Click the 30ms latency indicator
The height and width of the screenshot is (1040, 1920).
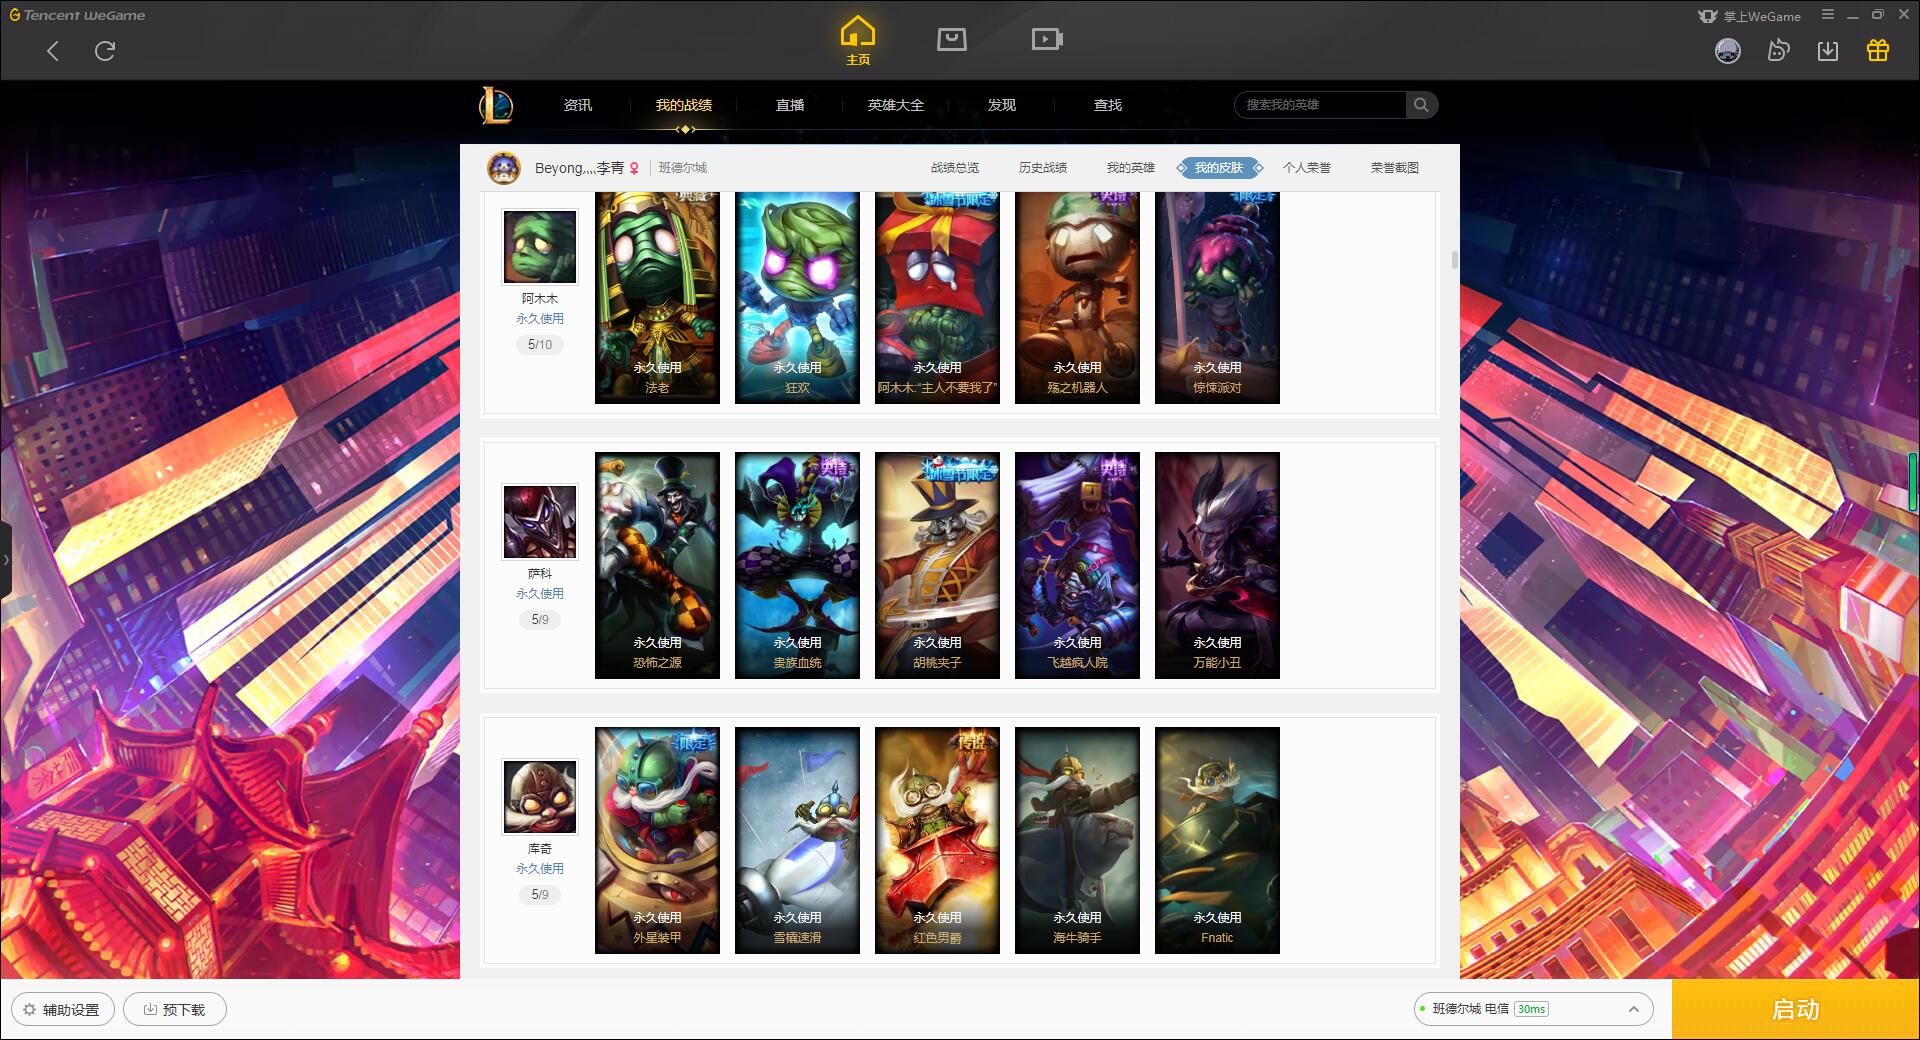pyautogui.click(x=1531, y=1009)
